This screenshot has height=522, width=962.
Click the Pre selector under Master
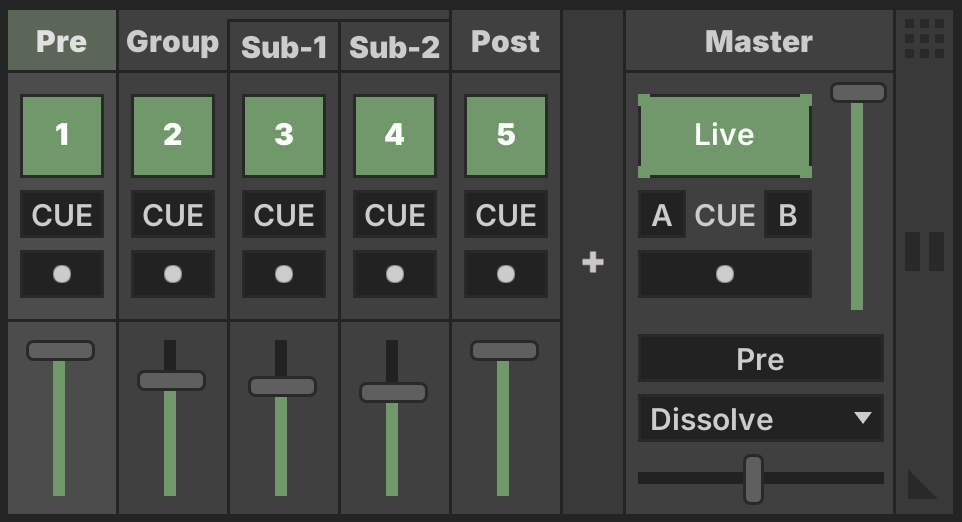click(x=761, y=358)
